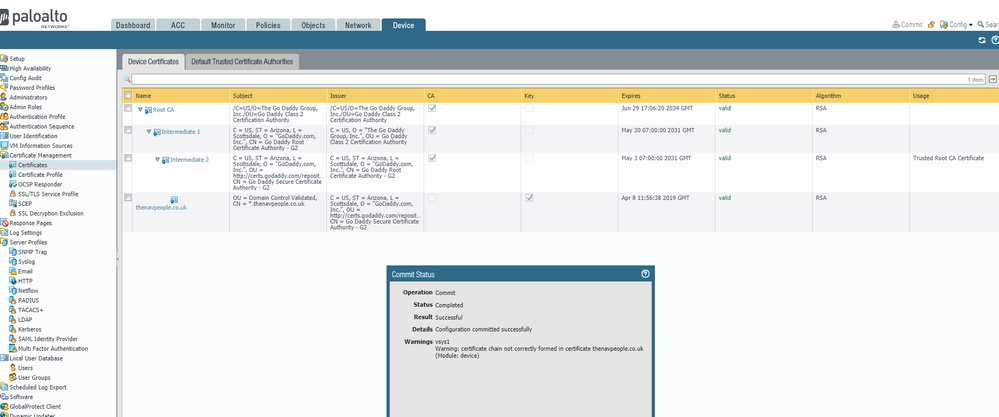Click the certificate search field
This screenshot has width=999, height=417.
558,80
